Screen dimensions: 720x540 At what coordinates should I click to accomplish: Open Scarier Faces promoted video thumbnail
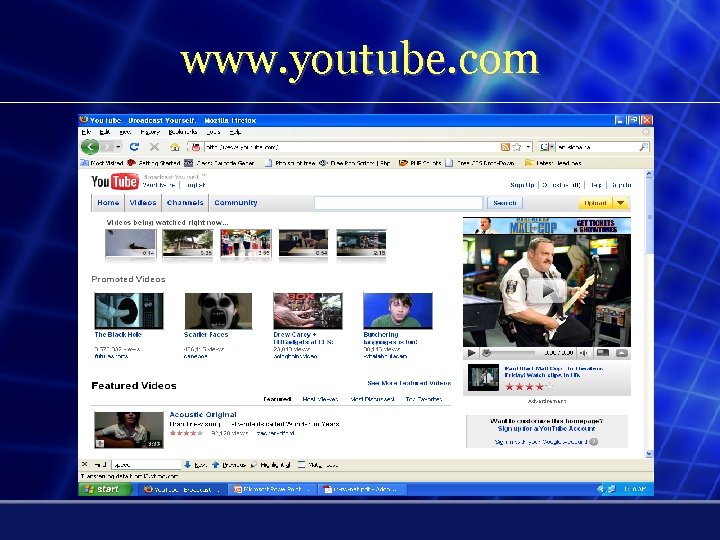(x=218, y=311)
